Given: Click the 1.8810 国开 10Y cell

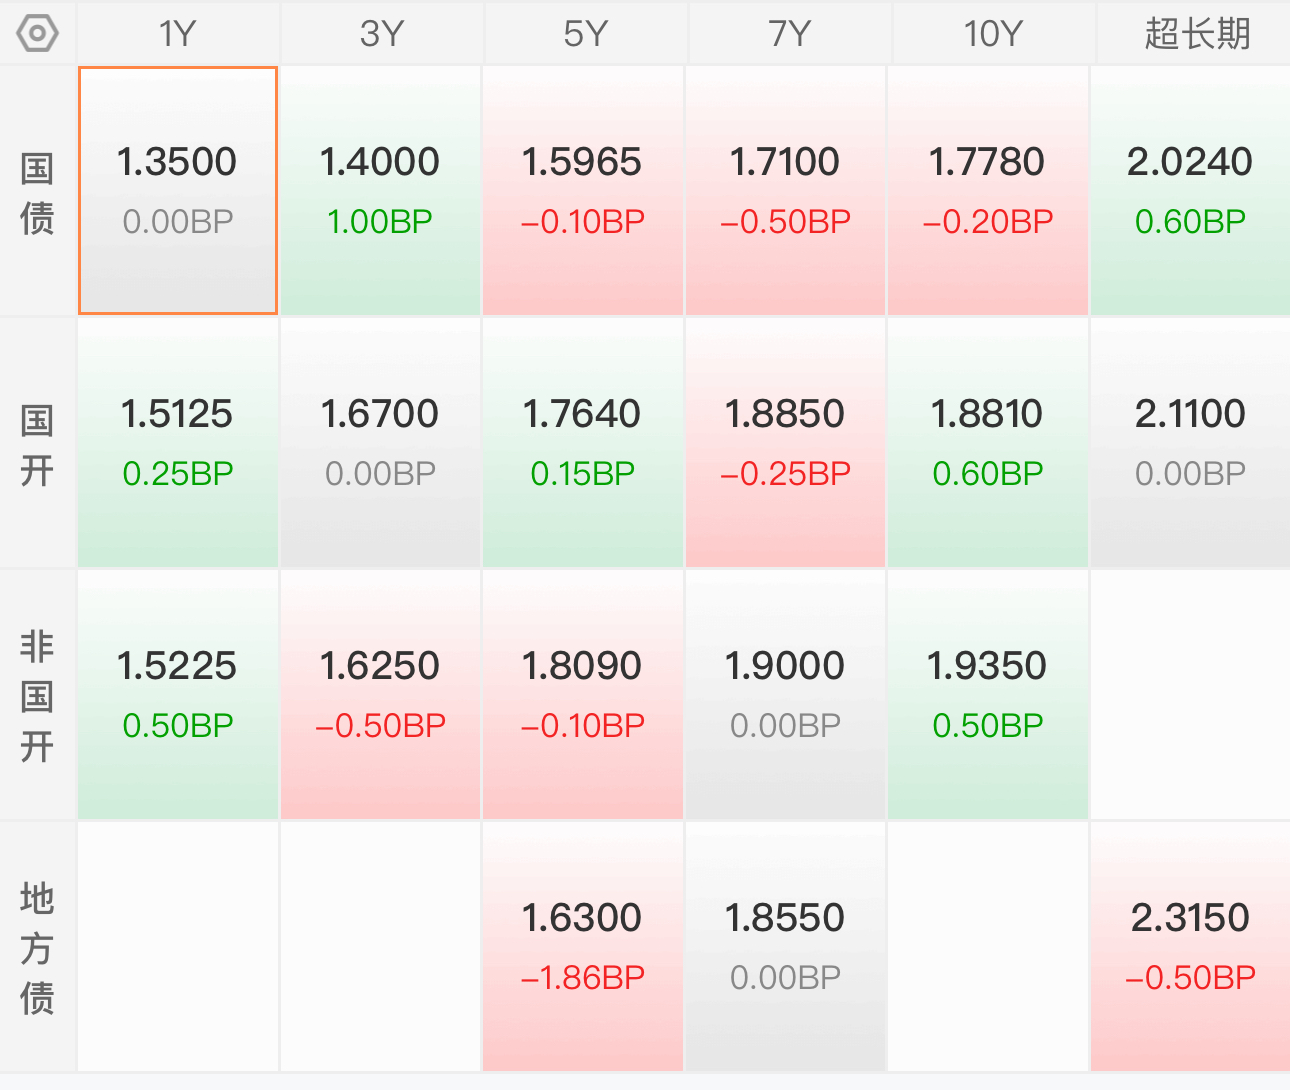Looking at the screenshot, I should tap(988, 443).
